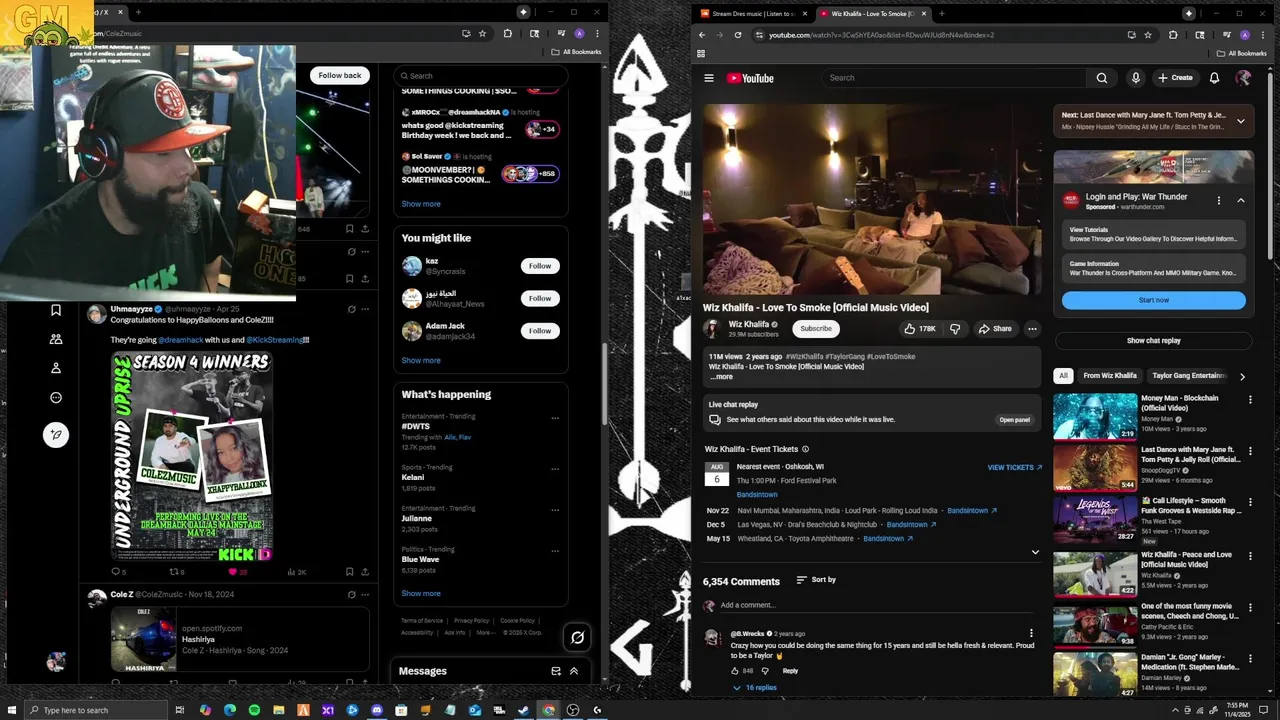The image size is (1280, 720).
Task: Click the YouTube search magnifier button
Action: point(1102,78)
